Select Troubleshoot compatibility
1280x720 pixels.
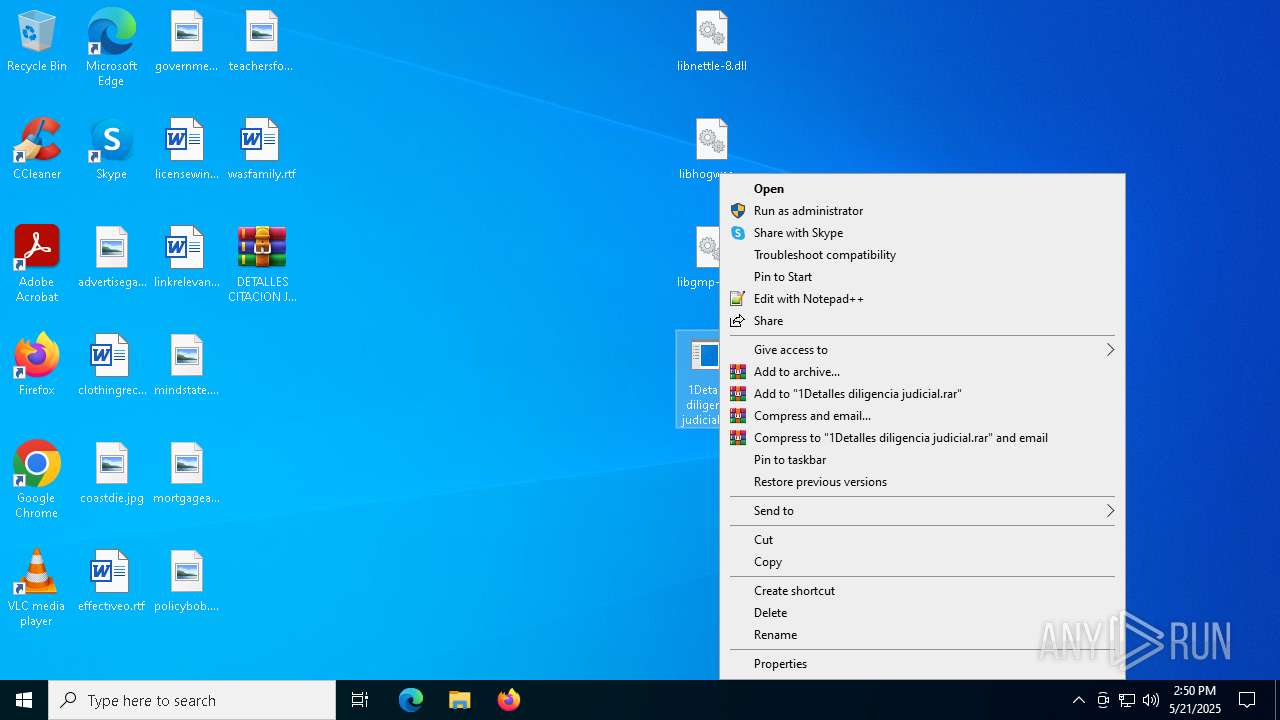pyautogui.click(x=922, y=255)
